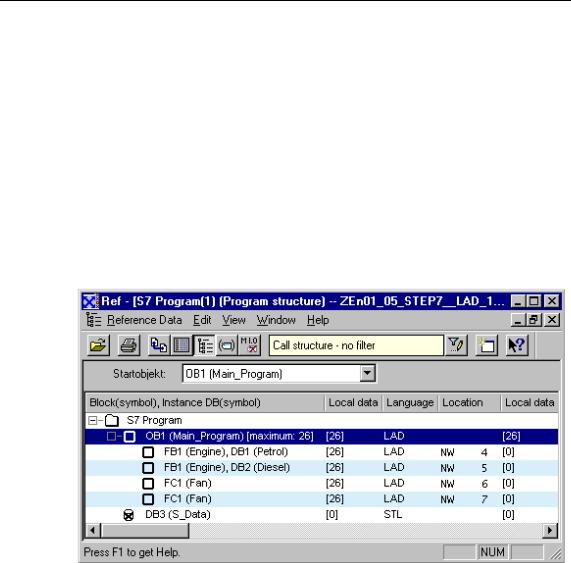Click the horizontal scrollbar right arrow
Viewport: 571px width, 563px height.
550,531
